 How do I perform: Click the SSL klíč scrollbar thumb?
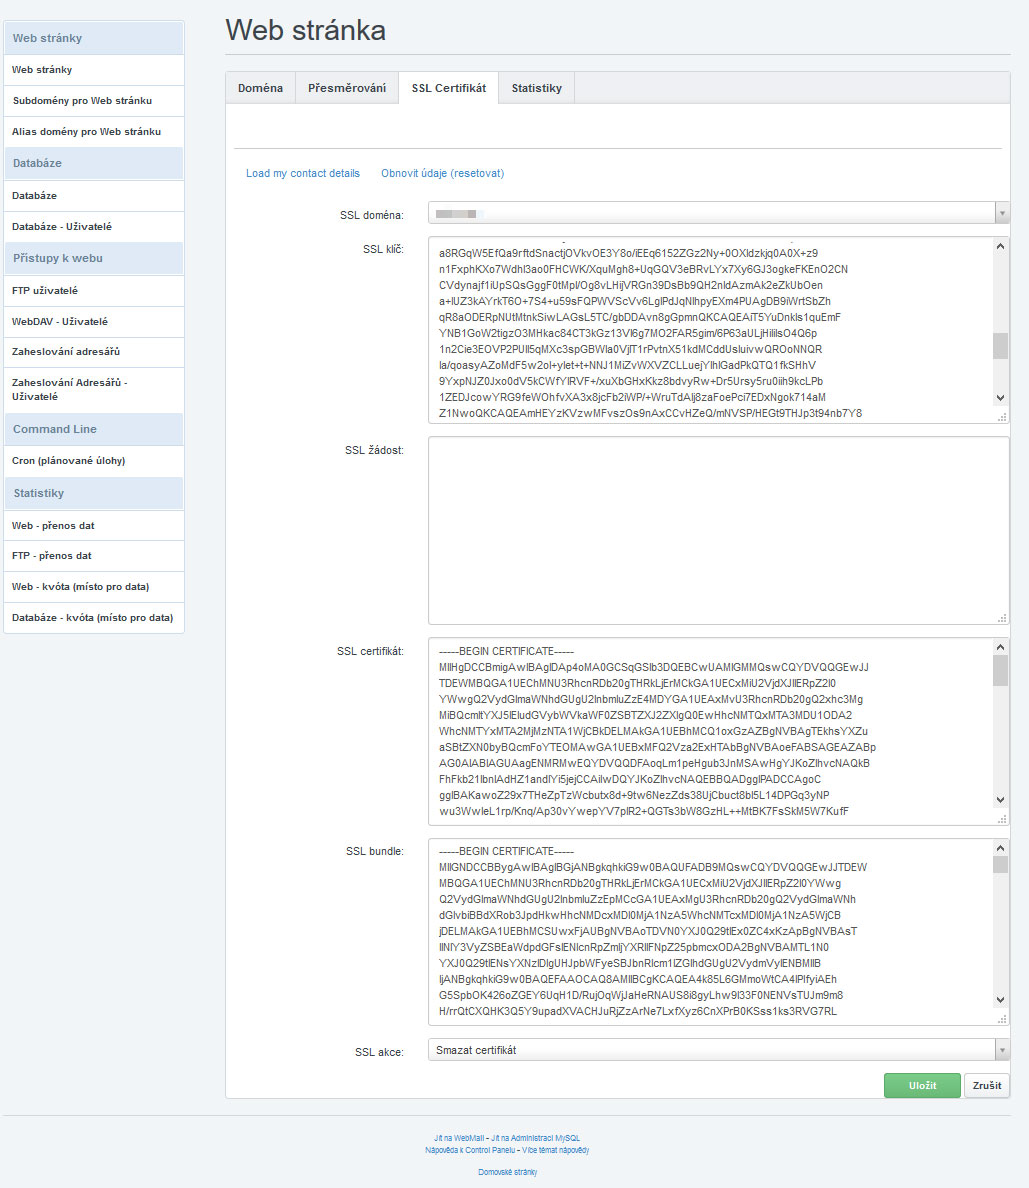point(1000,346)
